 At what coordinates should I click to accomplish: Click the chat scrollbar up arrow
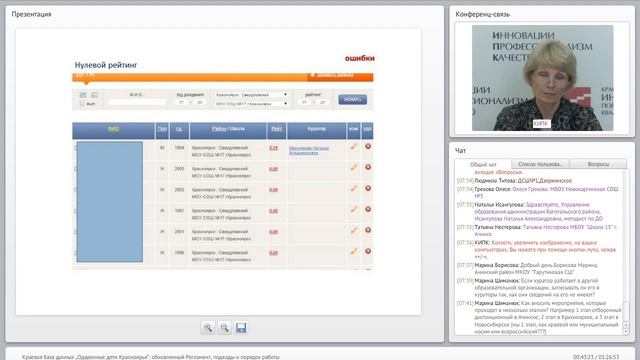(626, 325)
